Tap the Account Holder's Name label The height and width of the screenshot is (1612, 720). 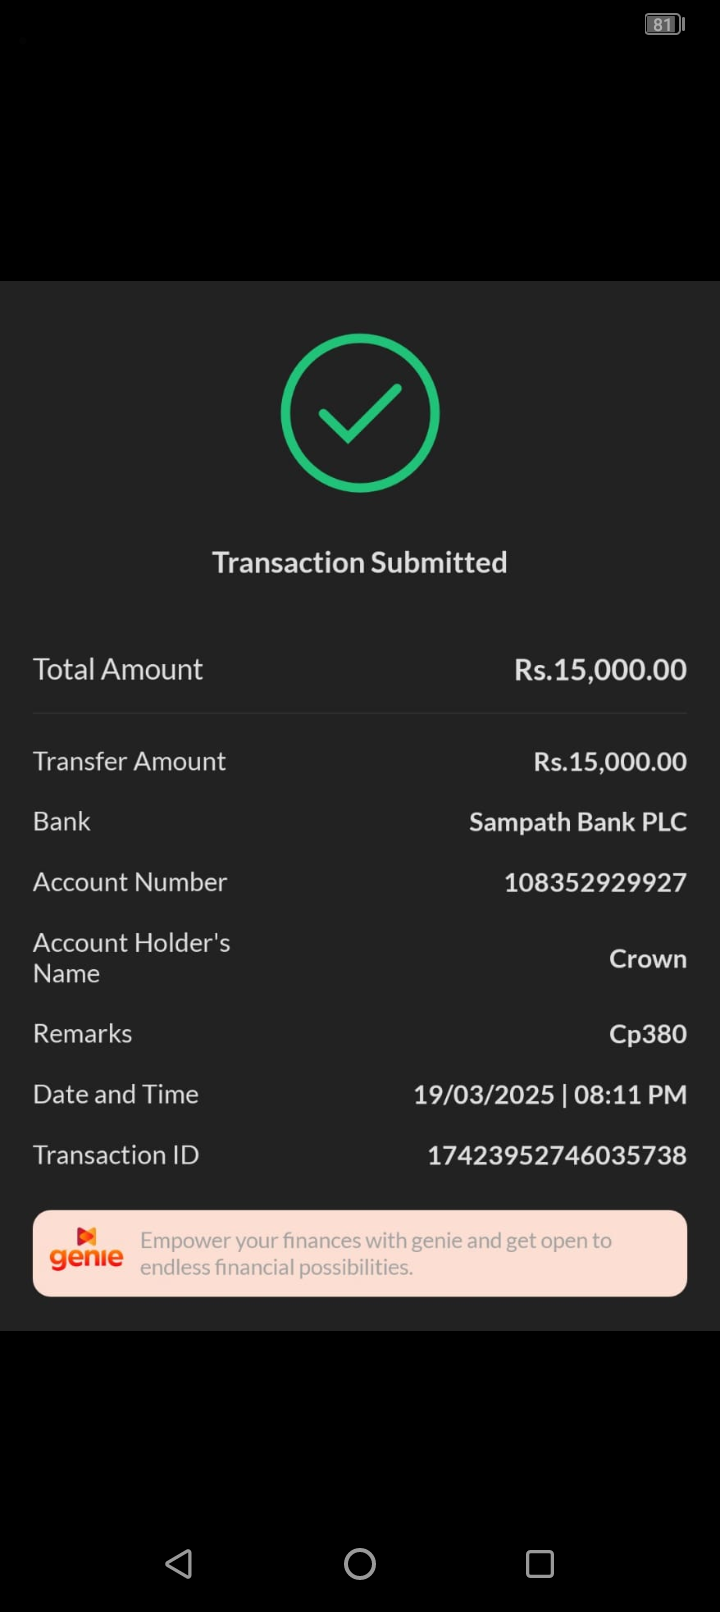132,958
